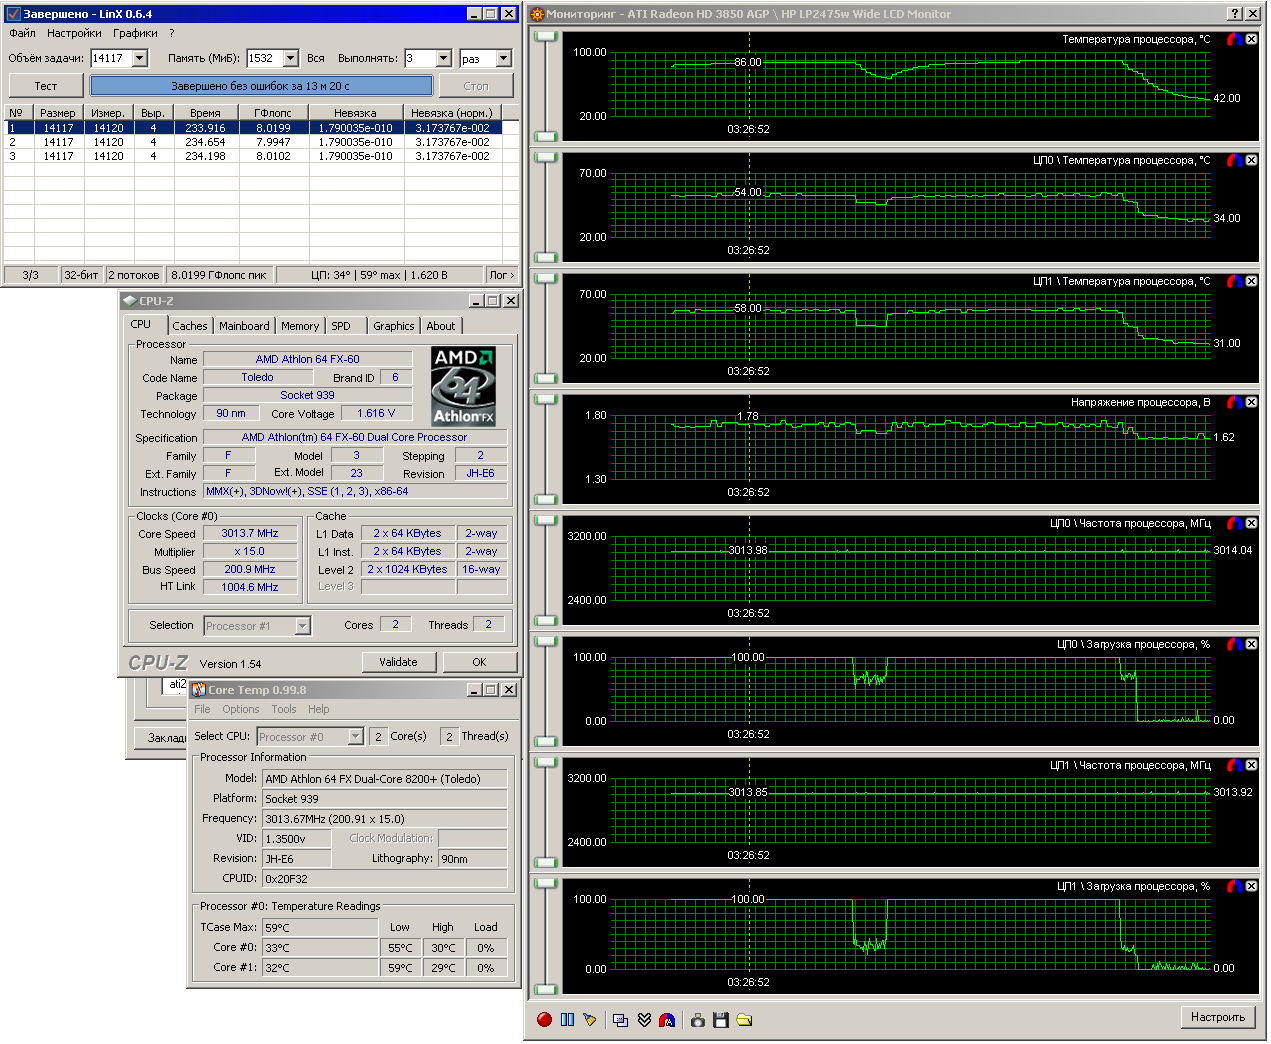Open a log with the yellow folder icon
The width and height of the screenshot is (1271, 1044).
coord(744,1020)
